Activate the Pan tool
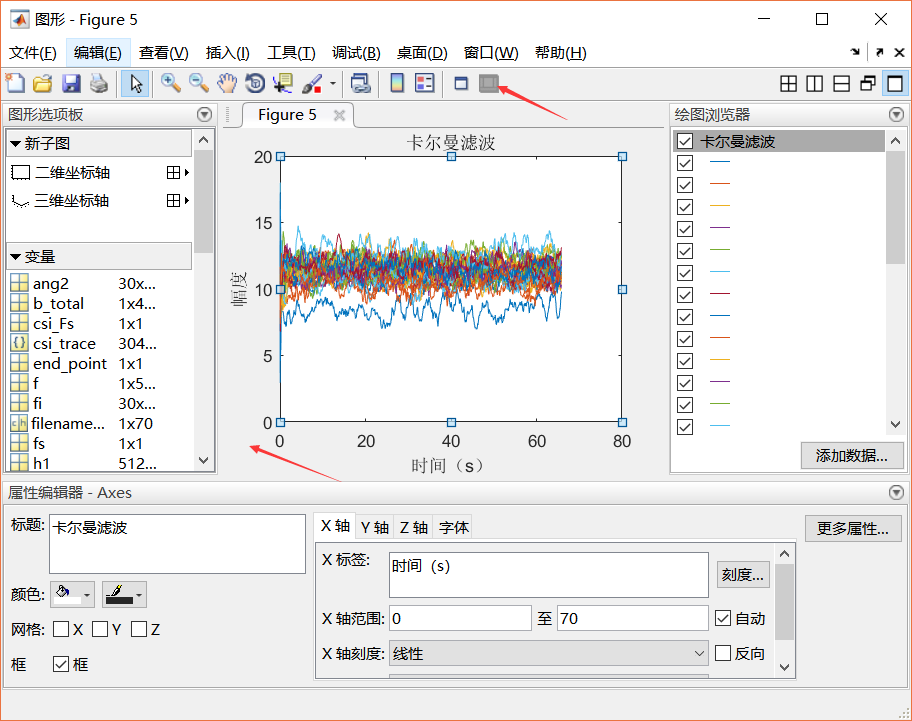Image resolution: width=912 pixels, height=721 pixels. 226,84
